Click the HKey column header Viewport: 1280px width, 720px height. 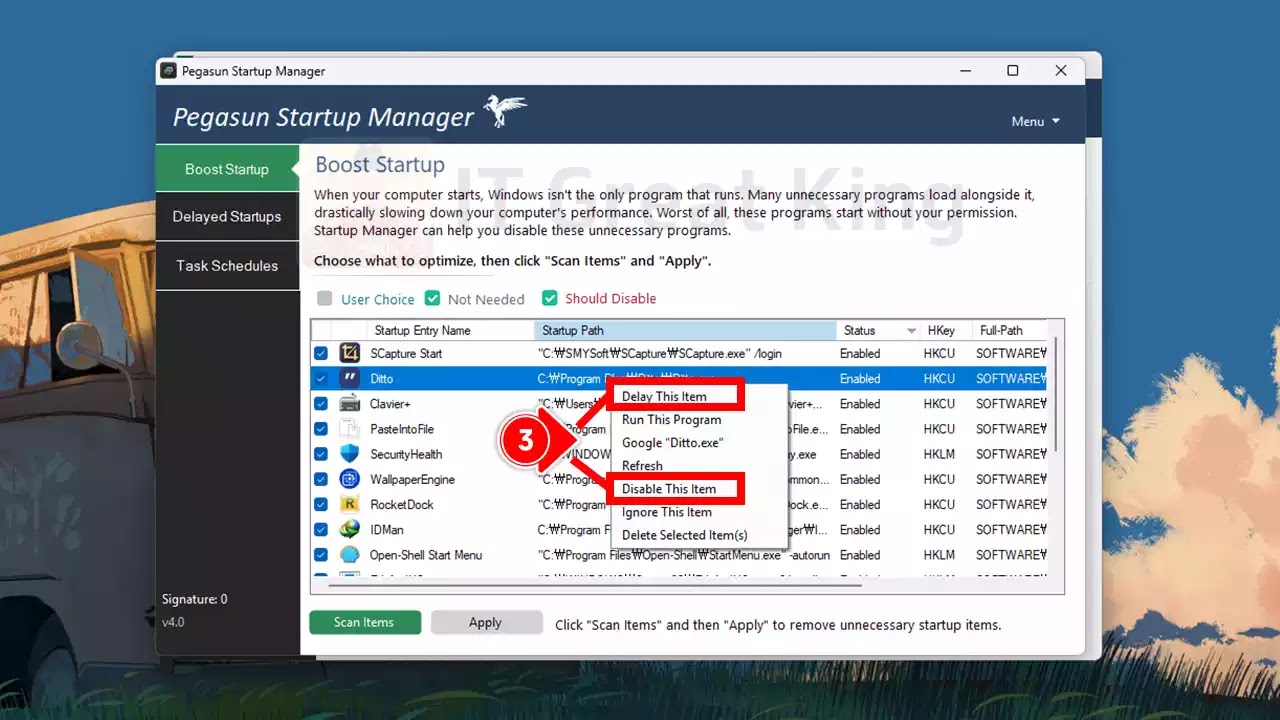click(945, 330)
